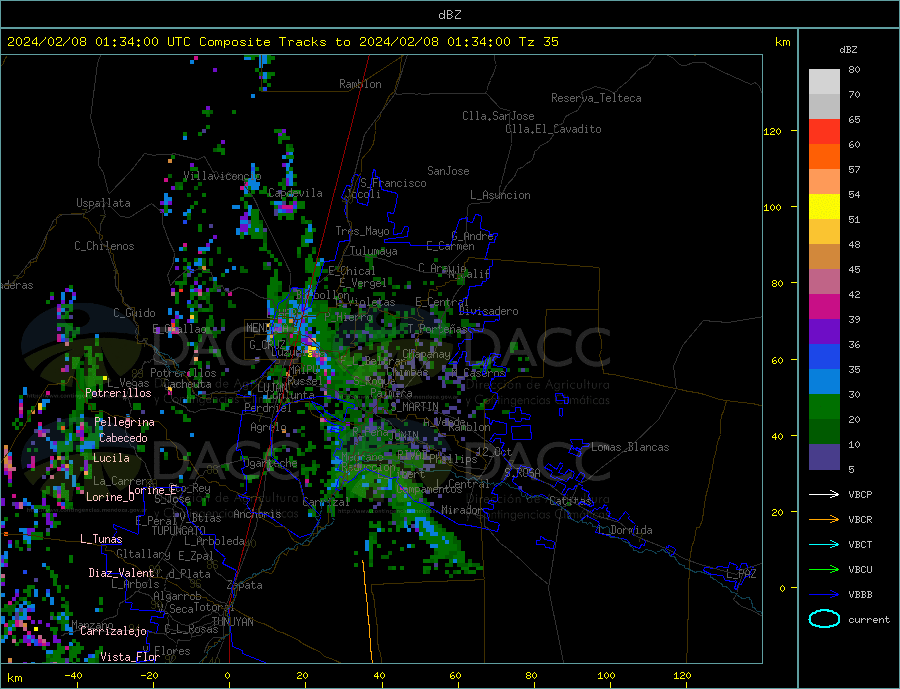
Task: Click the Zapata map label
Action: tap(245, 585)
